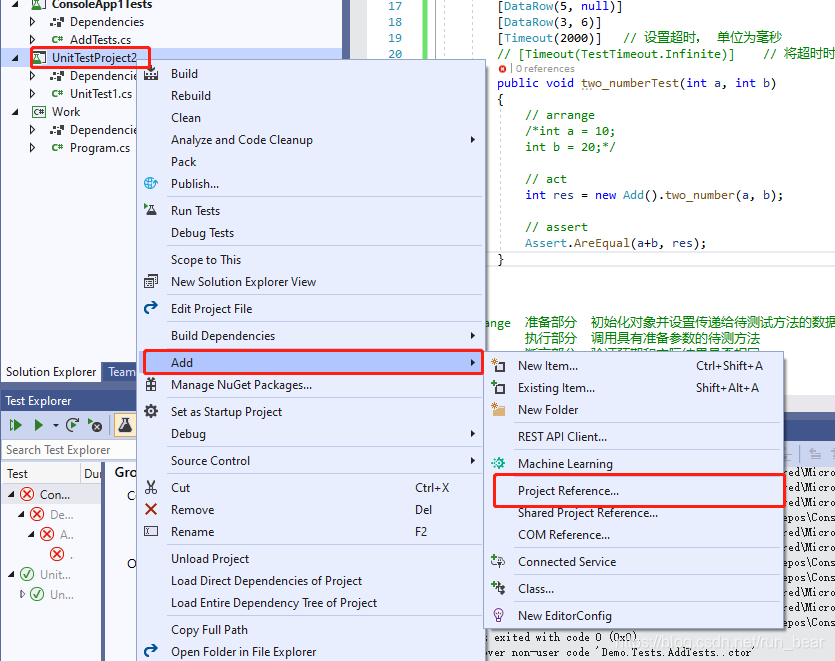The image size is (835, 661).
Task: Click the UnitTestProject2 project icon
Action: 39,58
